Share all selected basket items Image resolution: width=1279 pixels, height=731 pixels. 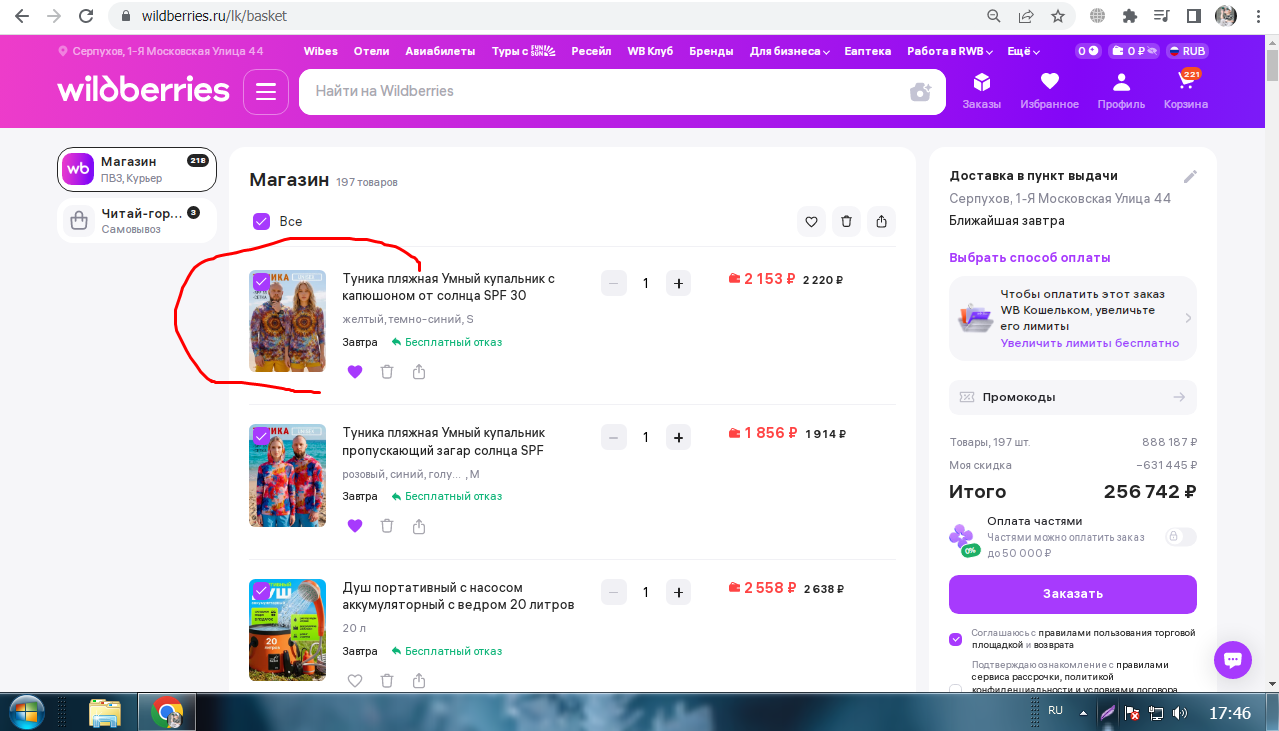(881, 222)
